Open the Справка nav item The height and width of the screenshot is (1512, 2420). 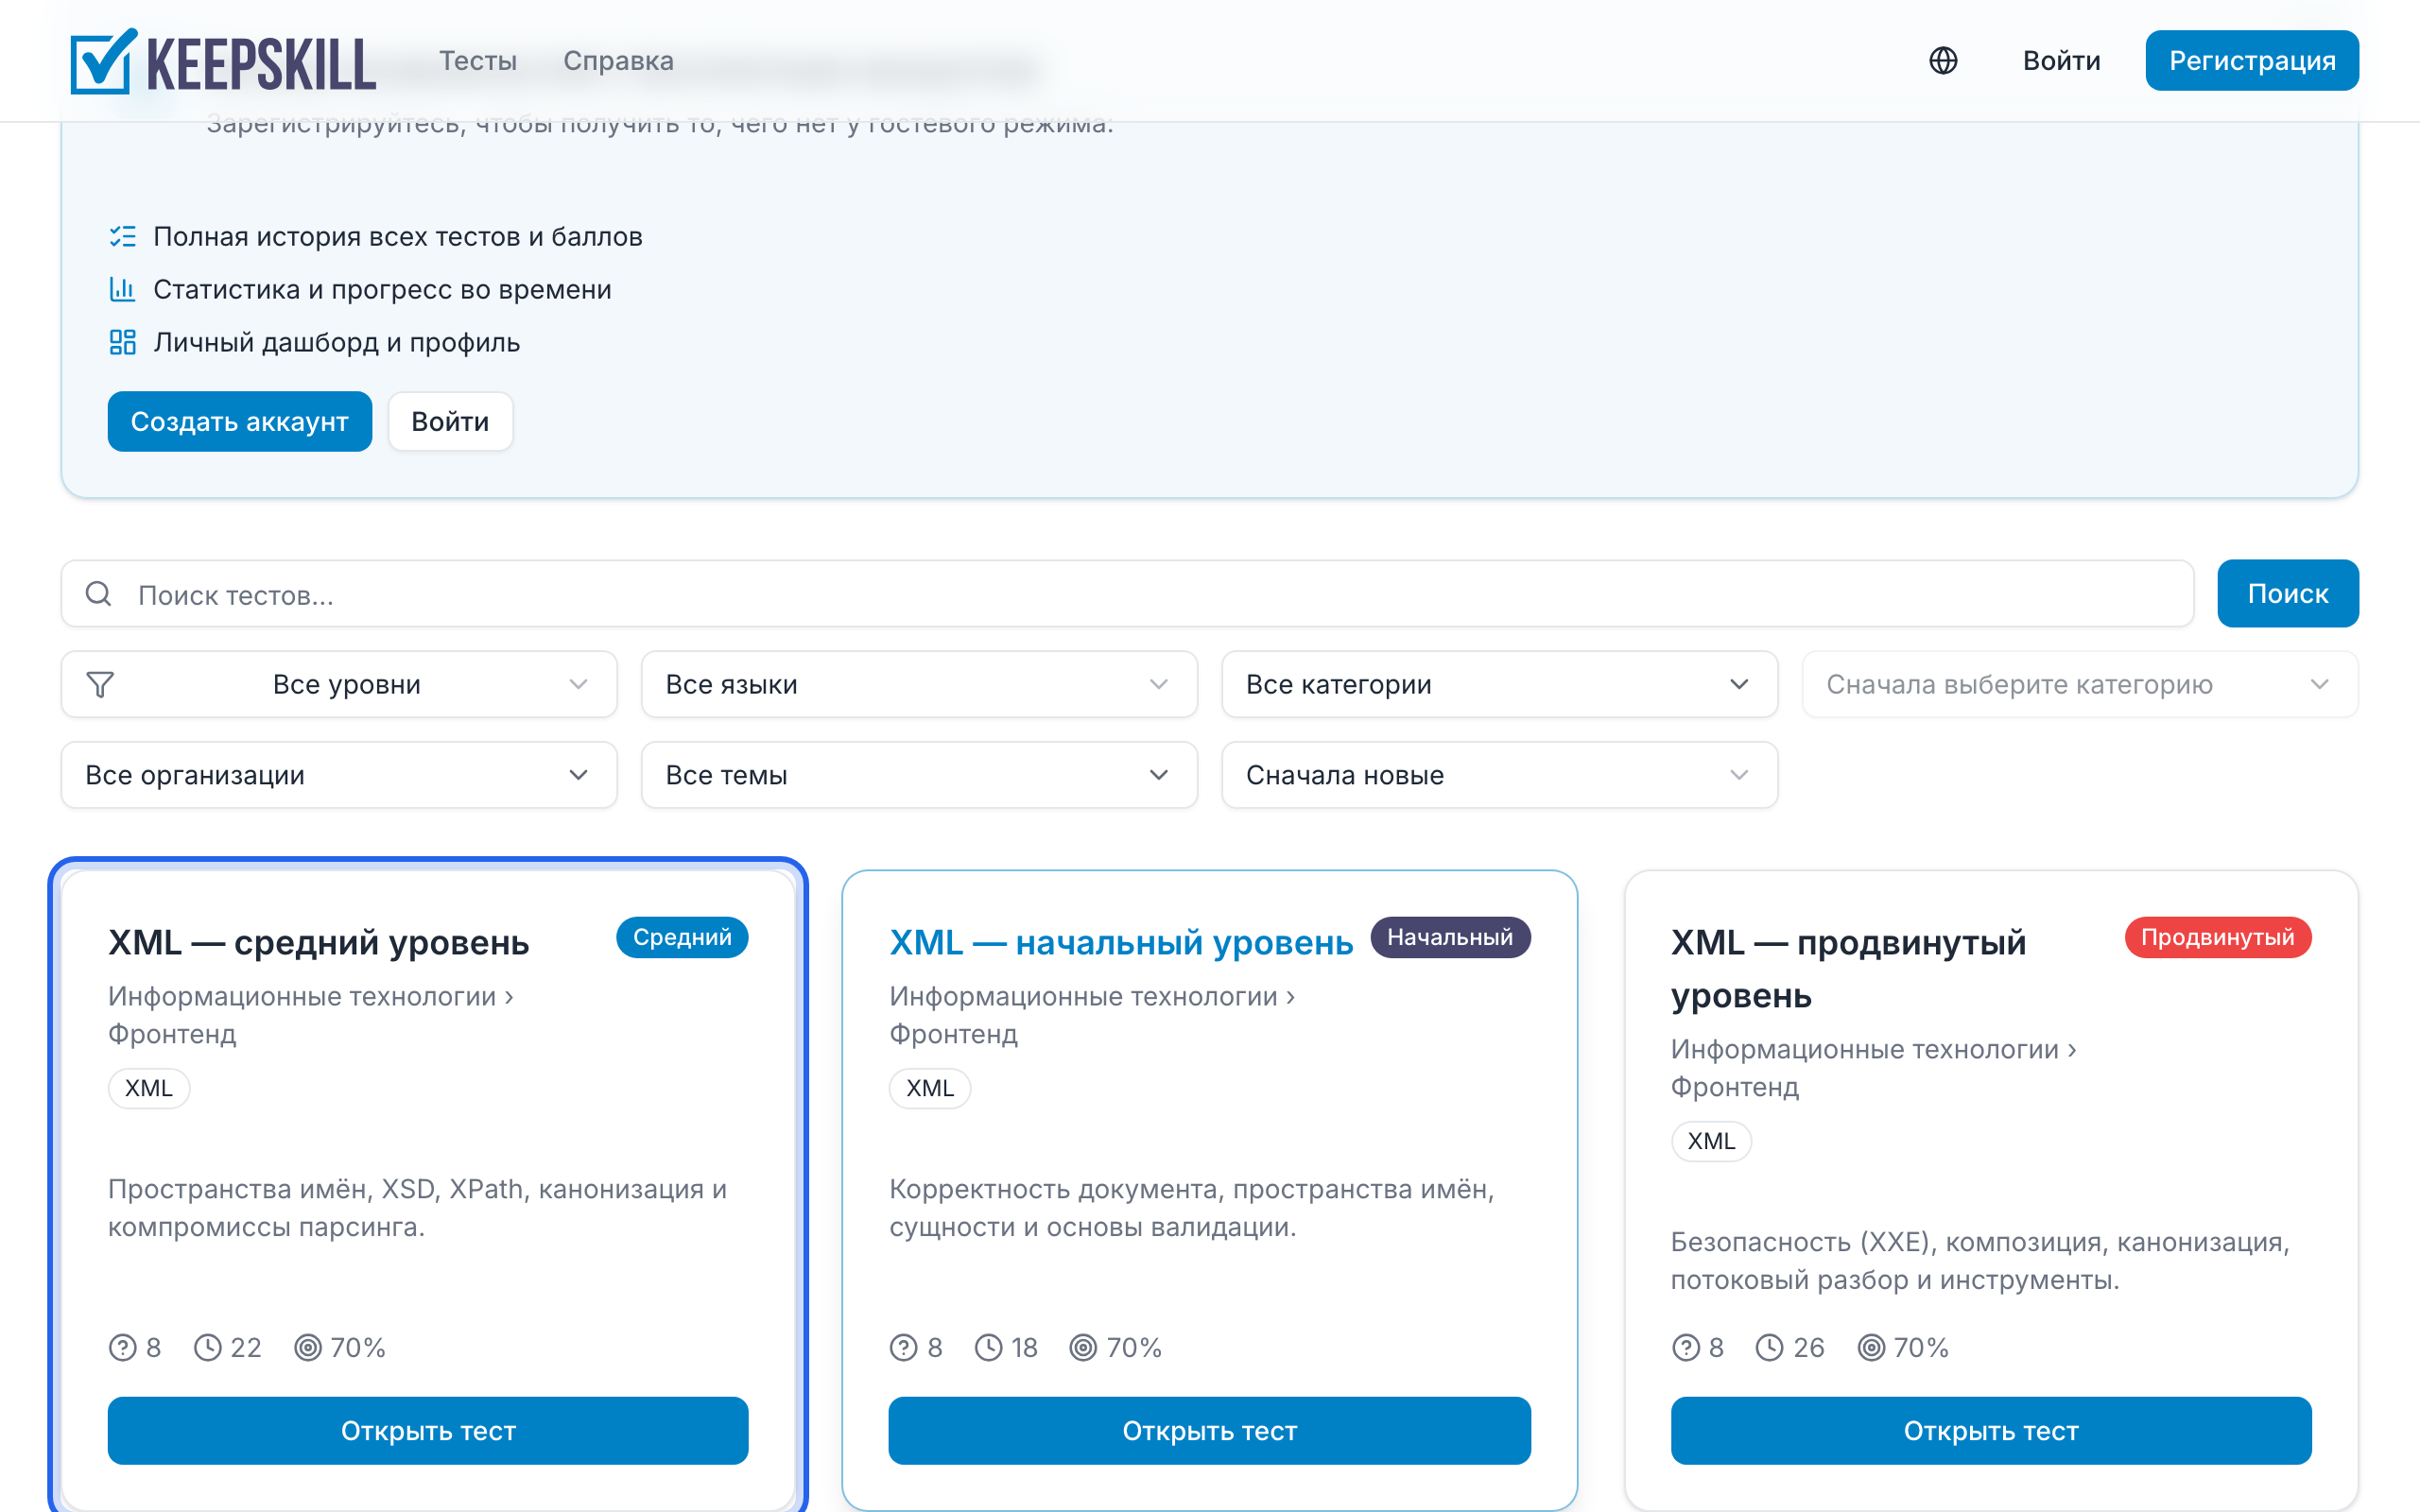coord(618,61)
